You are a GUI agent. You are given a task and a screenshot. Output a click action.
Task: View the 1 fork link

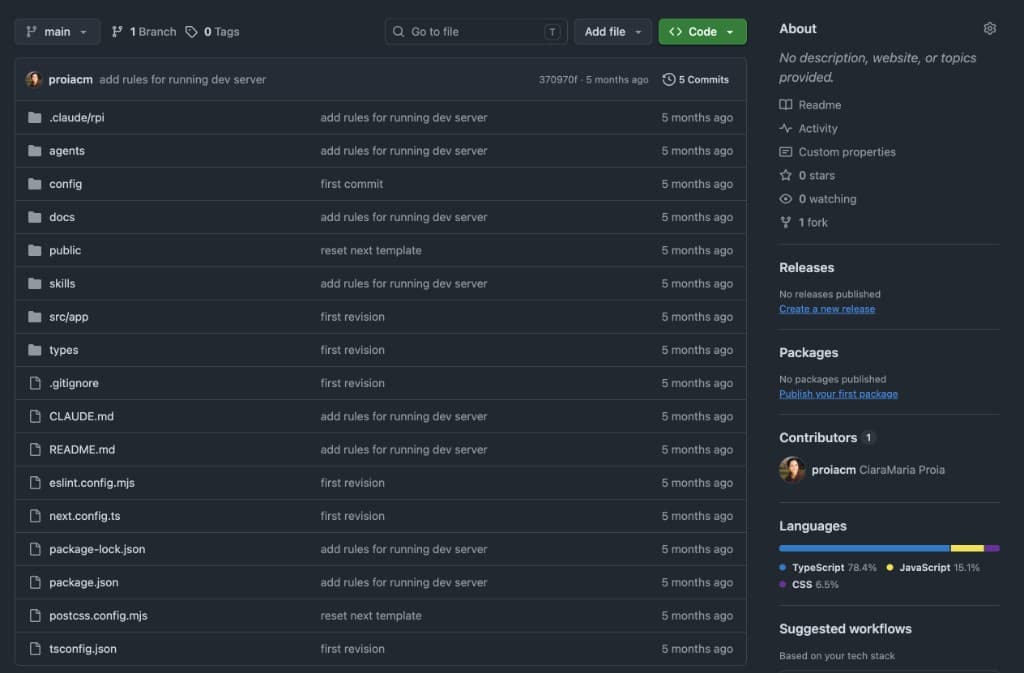click(x=813, y=223)
